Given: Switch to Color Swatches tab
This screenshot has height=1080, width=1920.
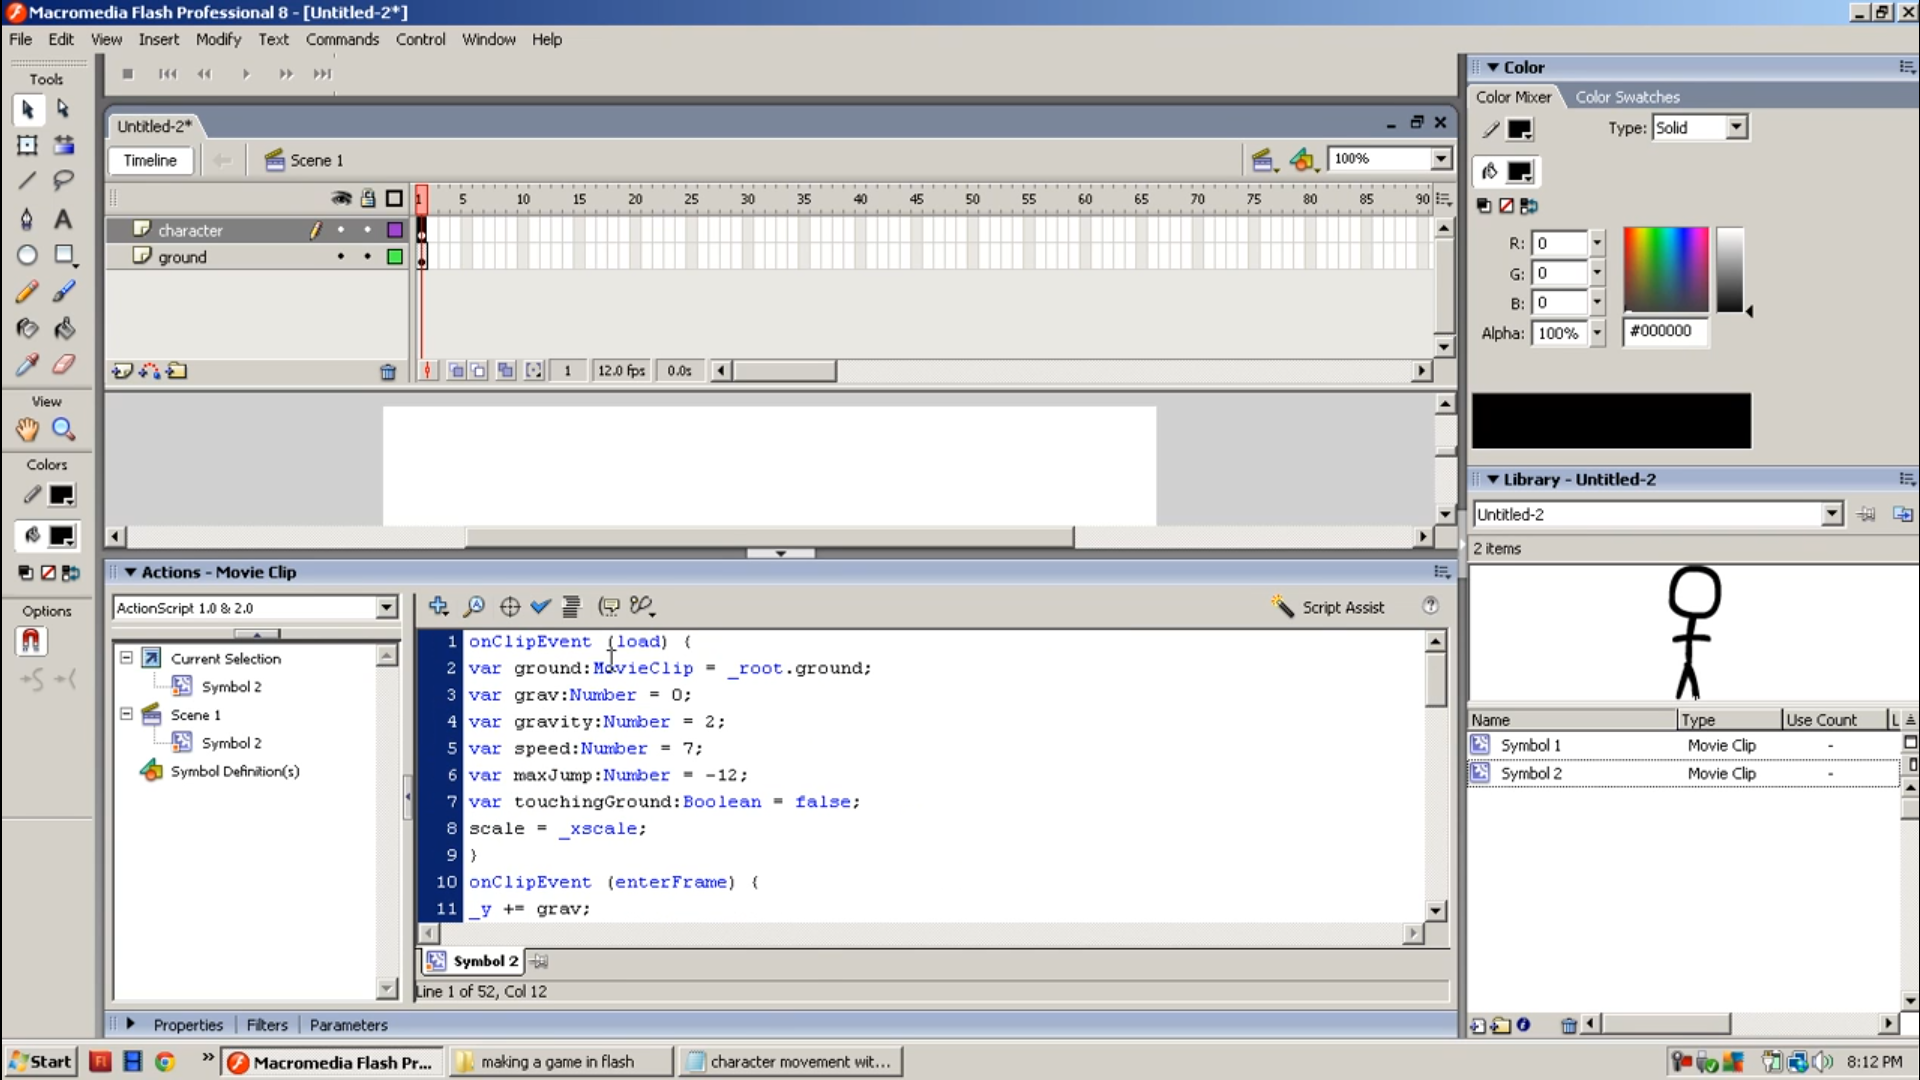Looking at the screenshot, I should tap(1627, 97).
